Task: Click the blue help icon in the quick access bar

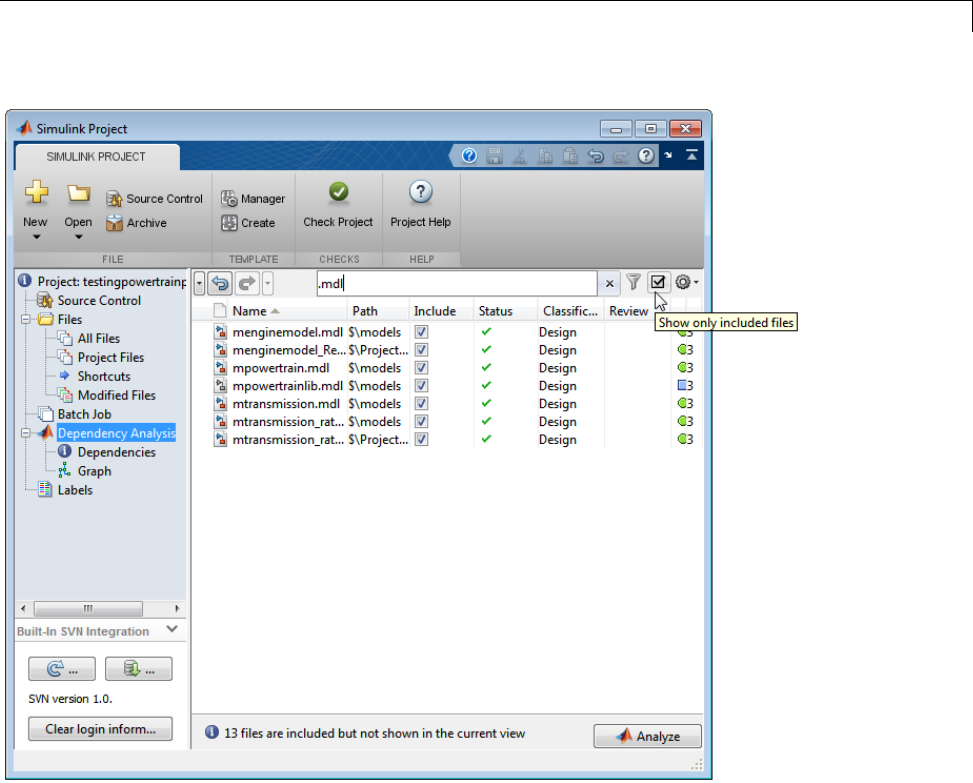Action: 469,156
